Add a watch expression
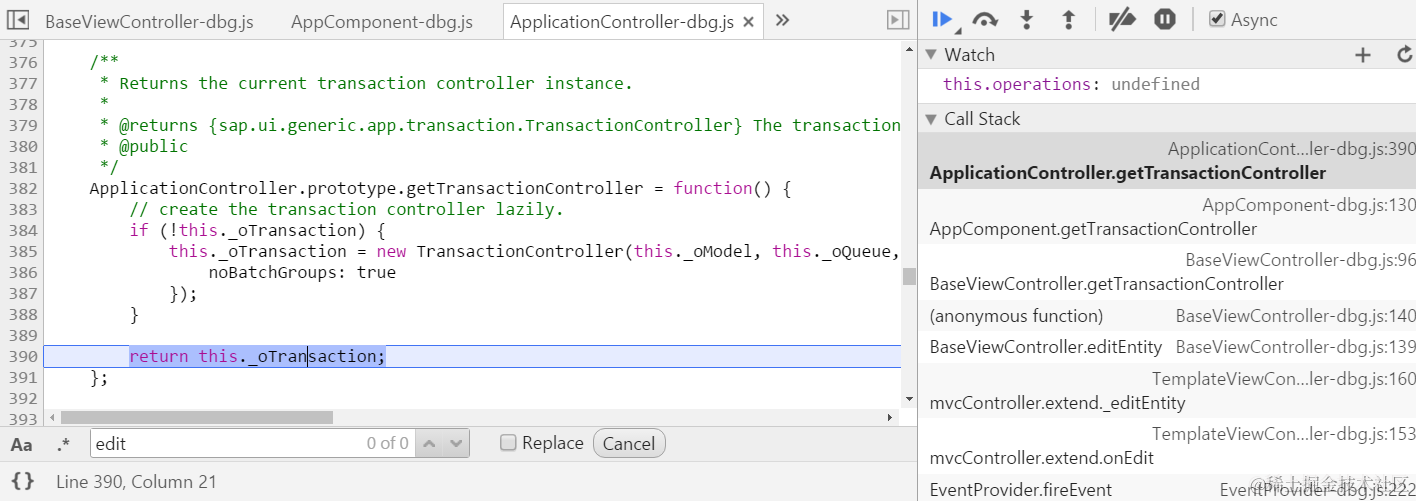The height and width of the screenshot is (501, 1416). pos(1362,55)
